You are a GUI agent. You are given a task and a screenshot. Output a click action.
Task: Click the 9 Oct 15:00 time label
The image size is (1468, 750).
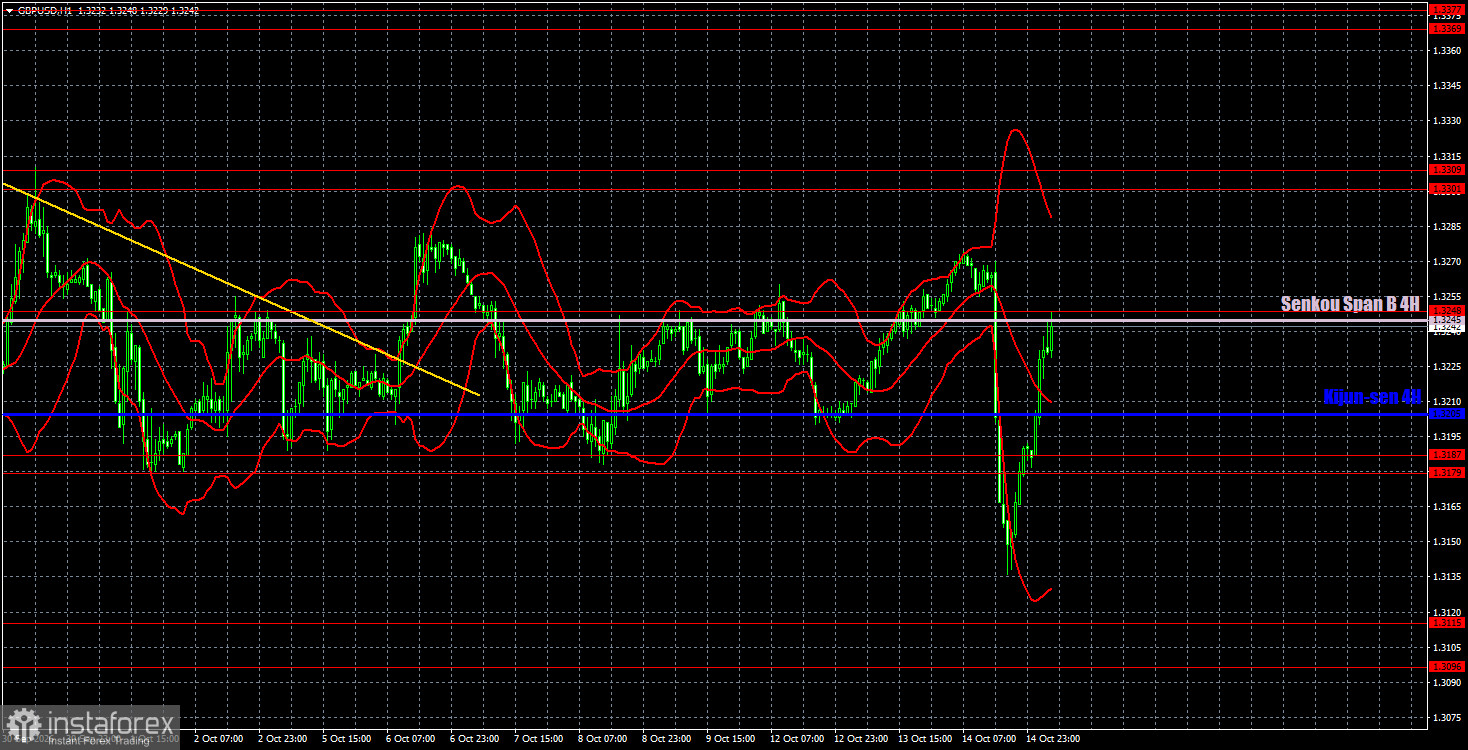730,739
